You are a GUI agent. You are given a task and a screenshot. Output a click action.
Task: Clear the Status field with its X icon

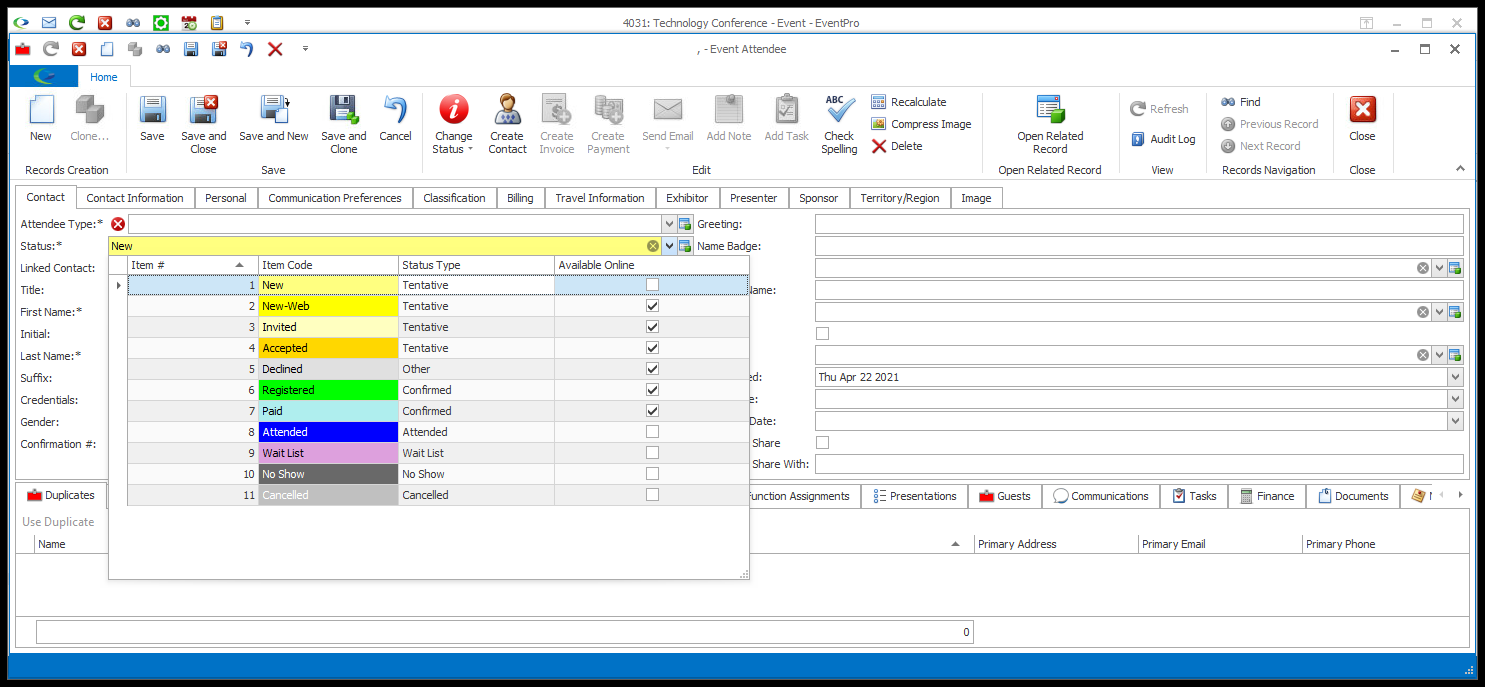pyautogui.click(x=653, y=246)
